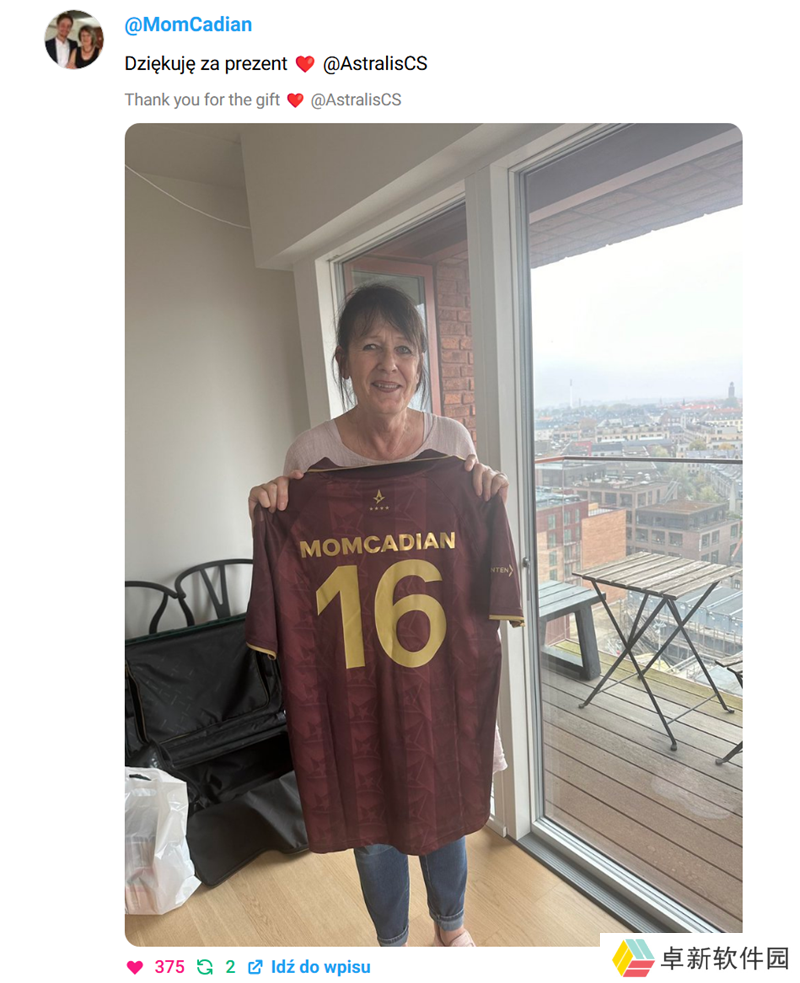Image resolution: width=800 pixels, height=983 pixels.
Task: Open the "Idź do wpisu" link
Action: coord(320,967)
